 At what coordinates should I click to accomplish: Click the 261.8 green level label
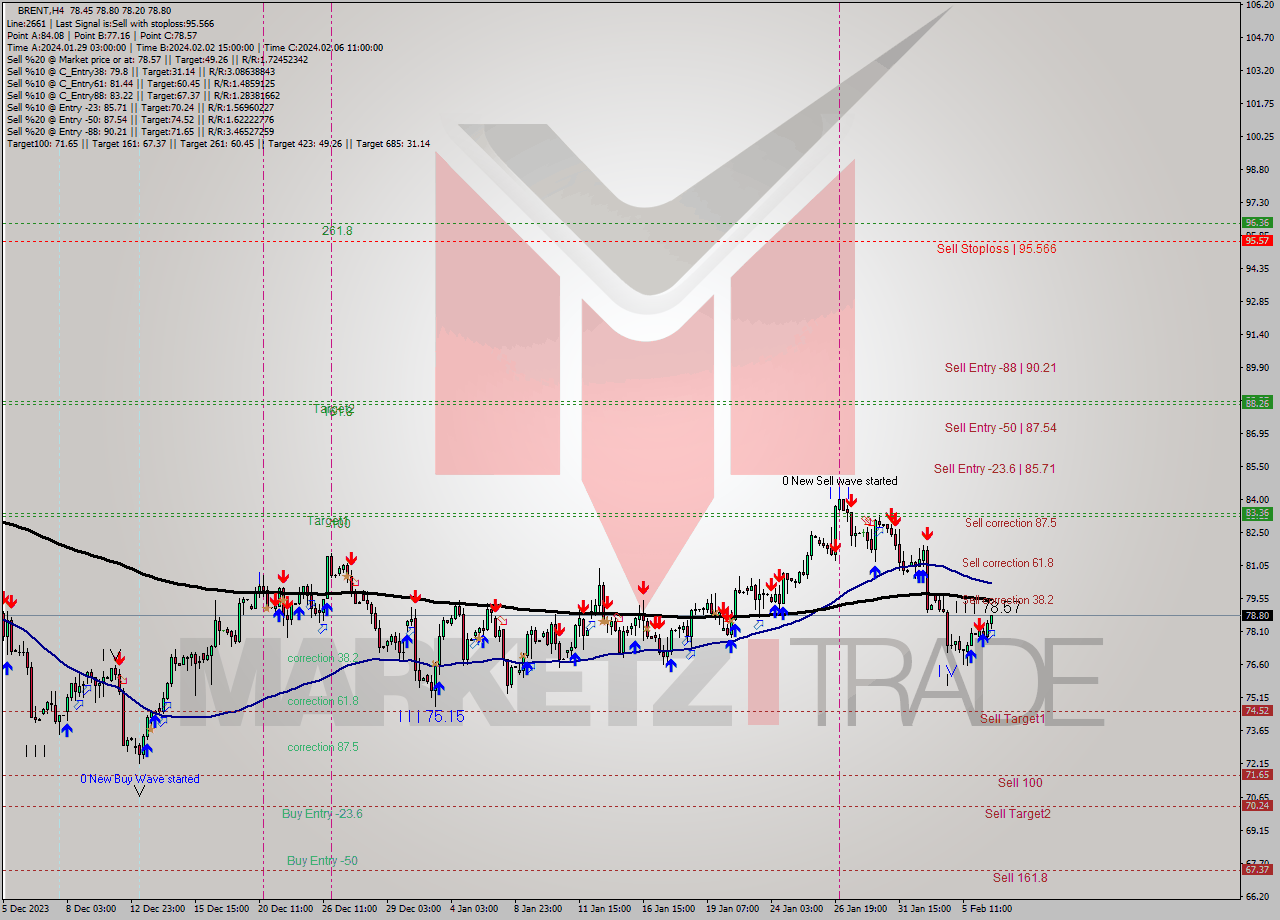click(x=337, y=230)
